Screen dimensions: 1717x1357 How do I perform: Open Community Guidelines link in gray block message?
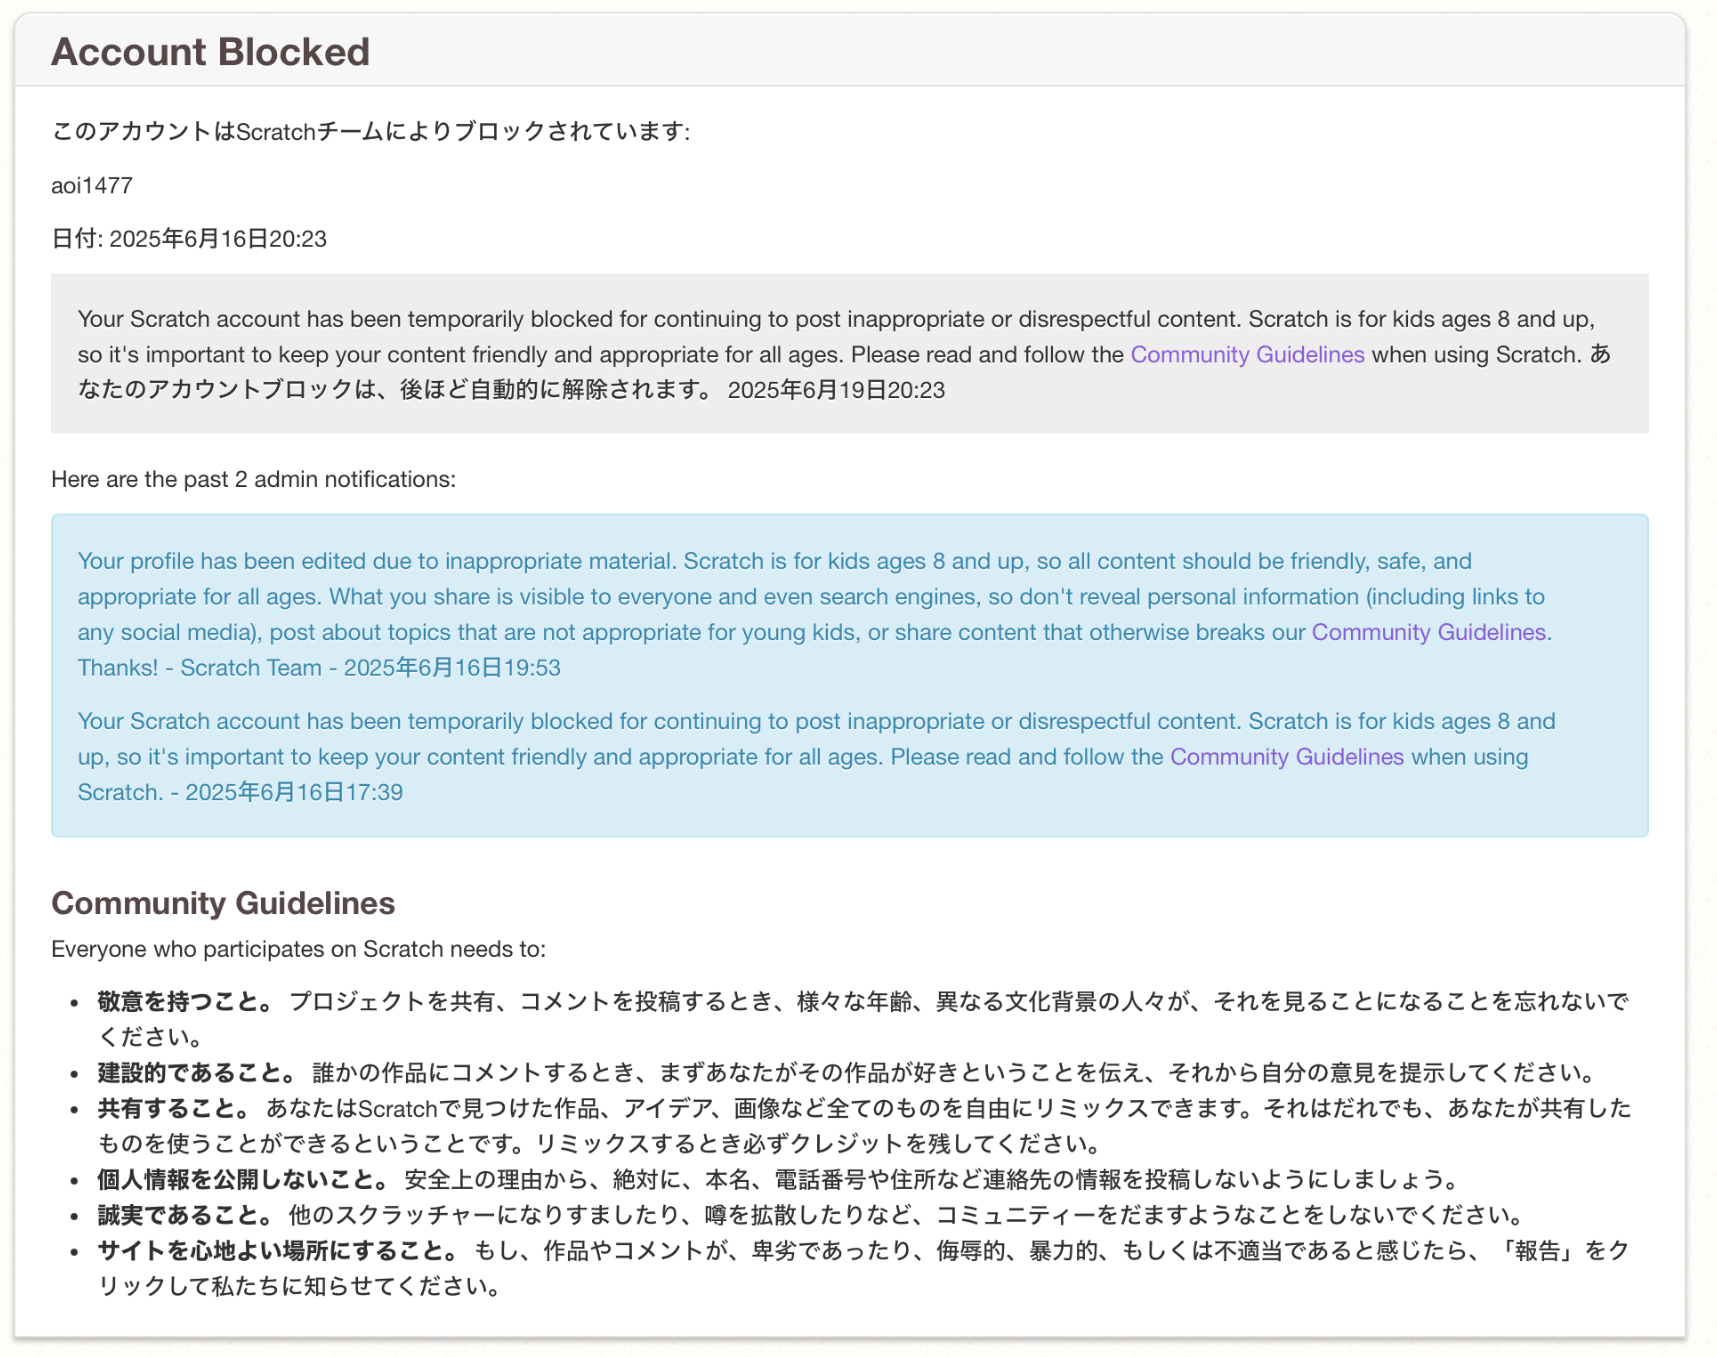(x=1247, y=355)
